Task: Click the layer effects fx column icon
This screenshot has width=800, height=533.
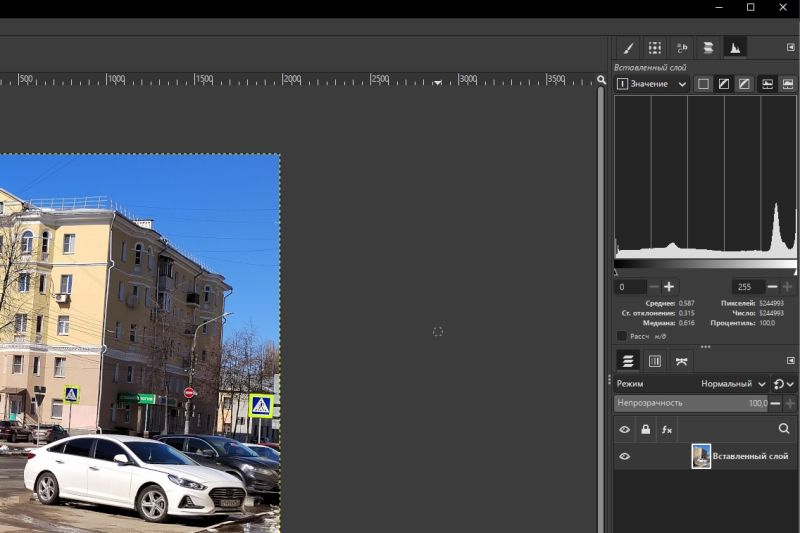Action: coord(667,429)
